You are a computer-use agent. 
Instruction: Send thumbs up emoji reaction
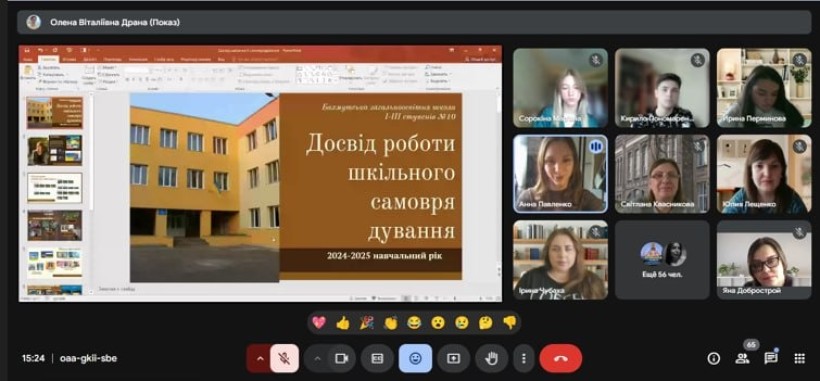tap(343, 322)
